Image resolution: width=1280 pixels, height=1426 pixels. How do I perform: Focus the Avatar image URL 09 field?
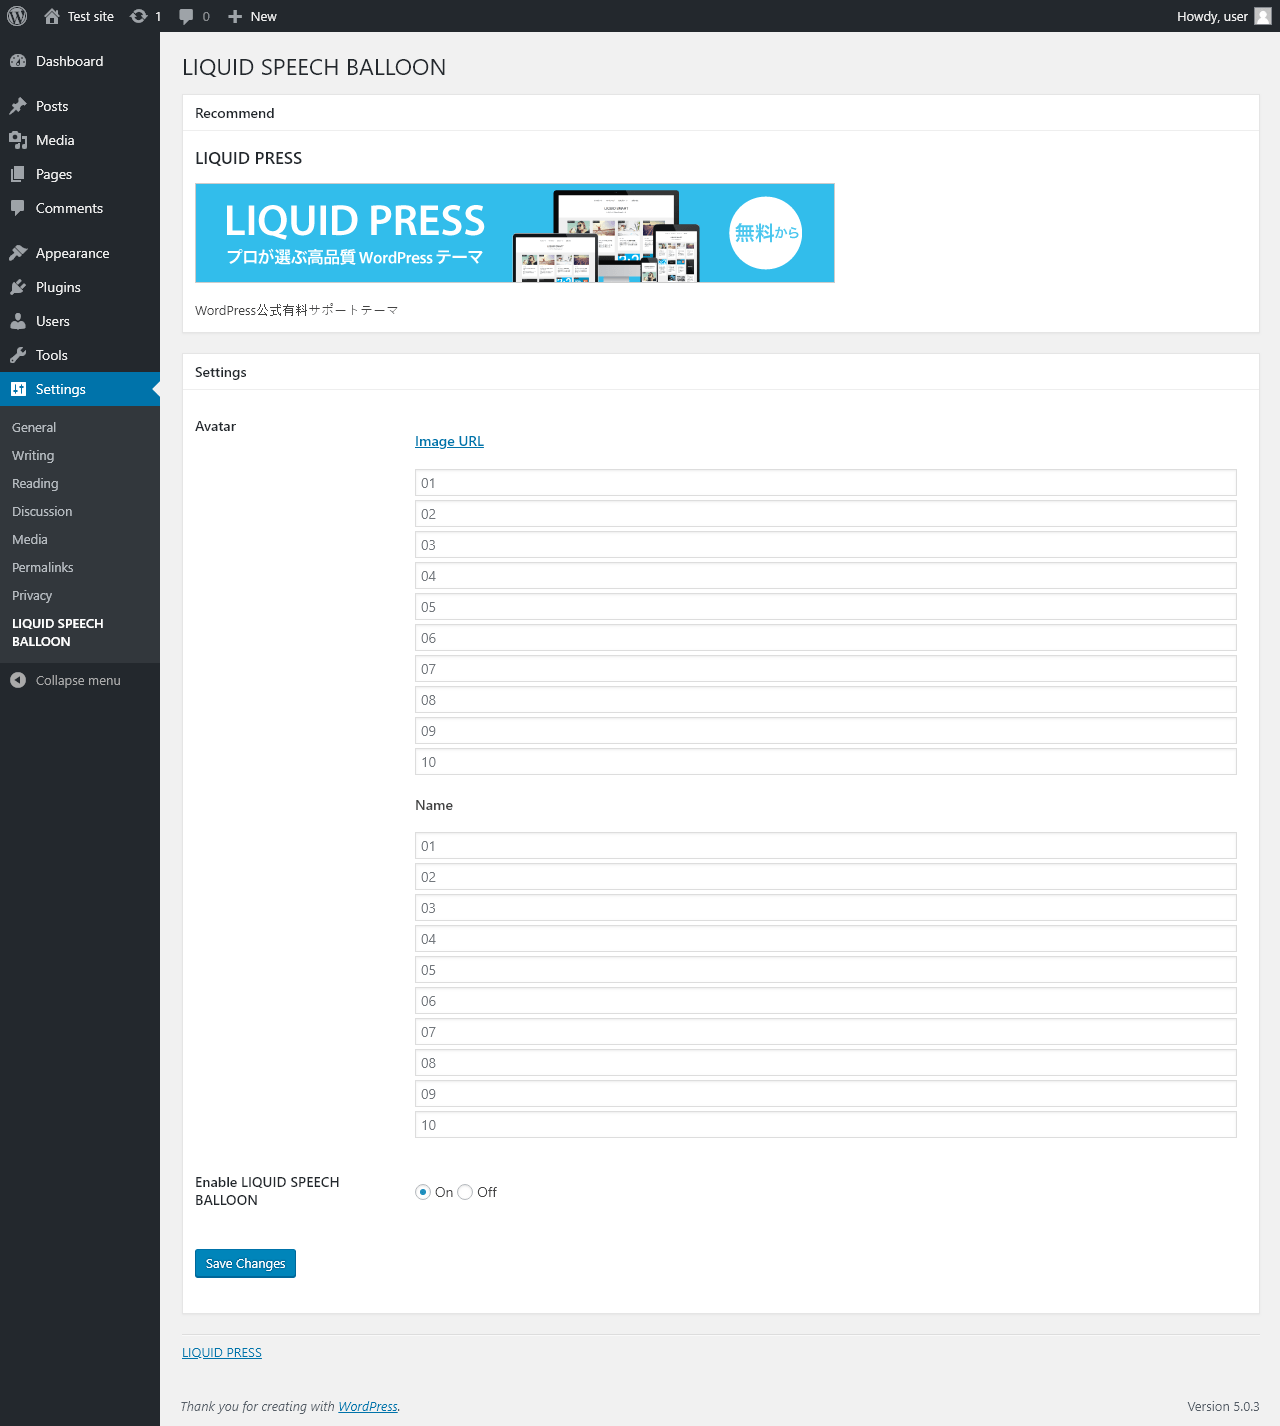tap(826, 731)
